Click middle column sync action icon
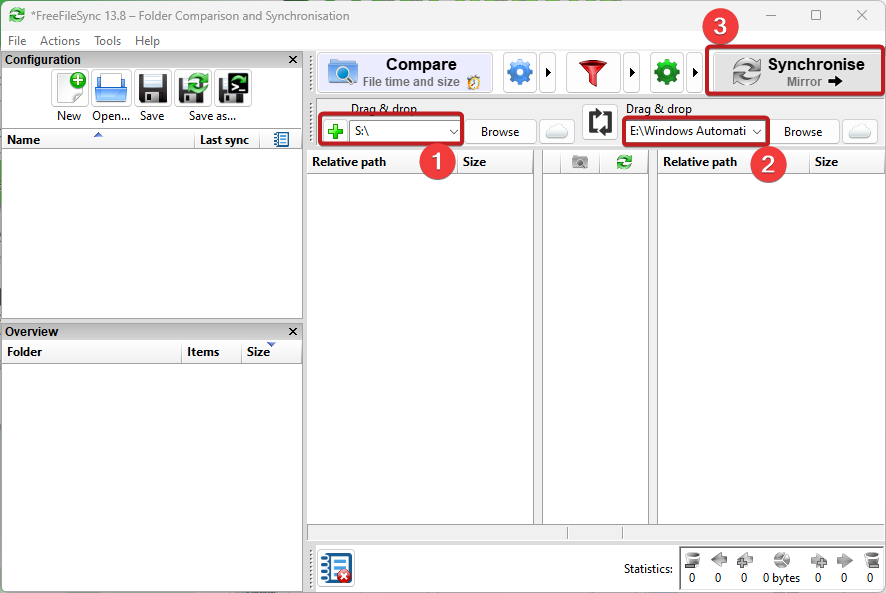The width and height of the screenshot is (886, 593). pyautogui.click(x=624, y=162)
